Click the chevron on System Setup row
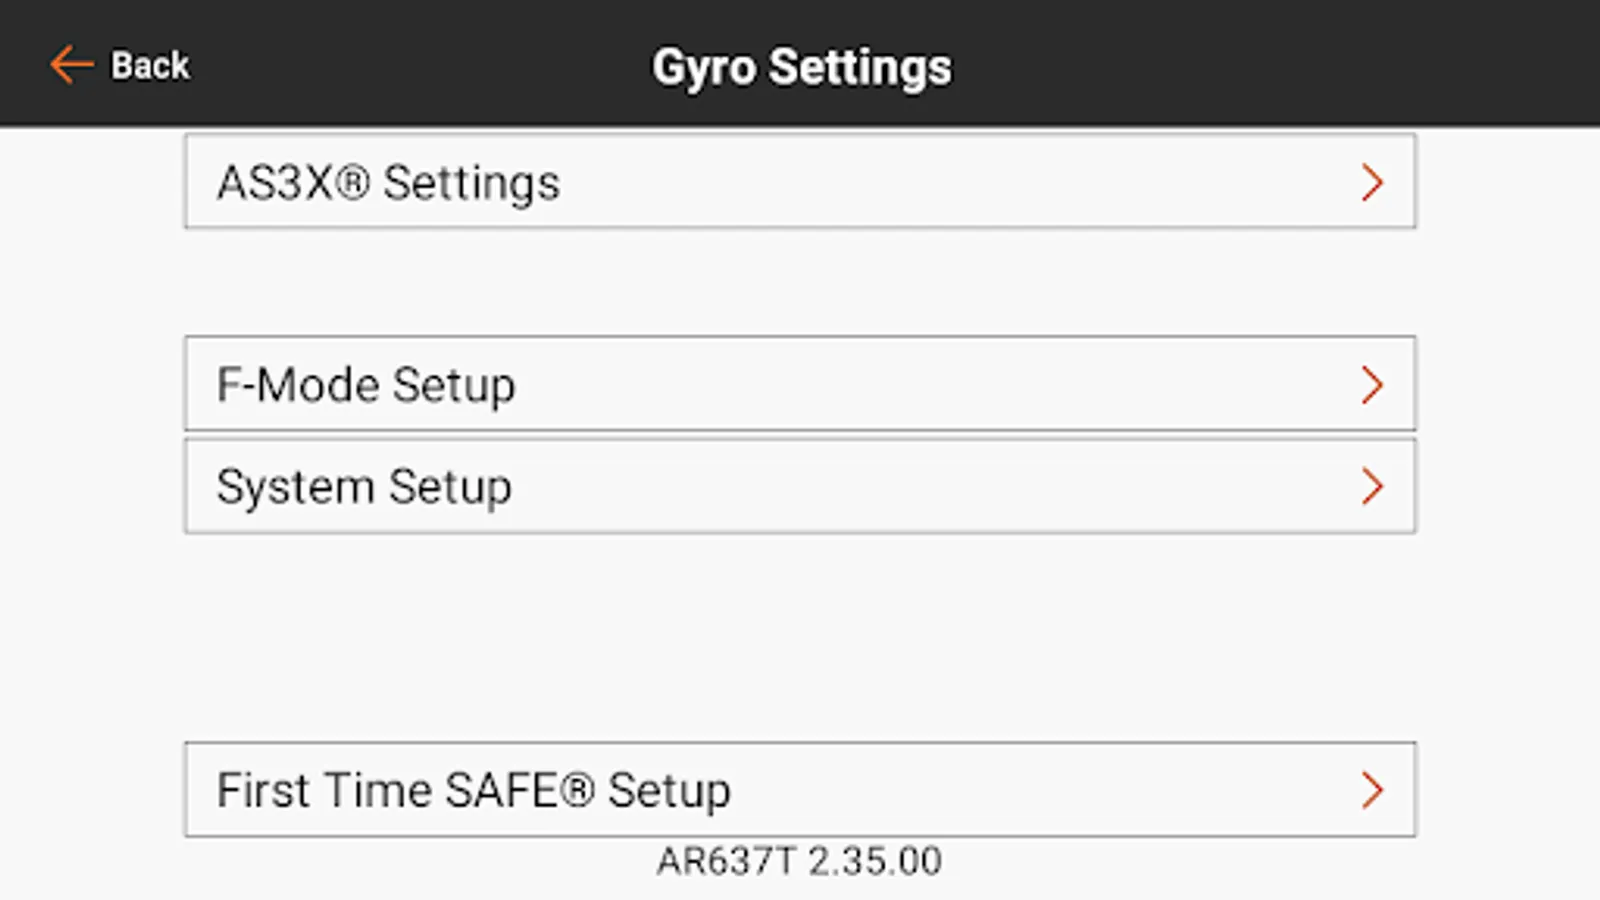 tap(1372, 487)
